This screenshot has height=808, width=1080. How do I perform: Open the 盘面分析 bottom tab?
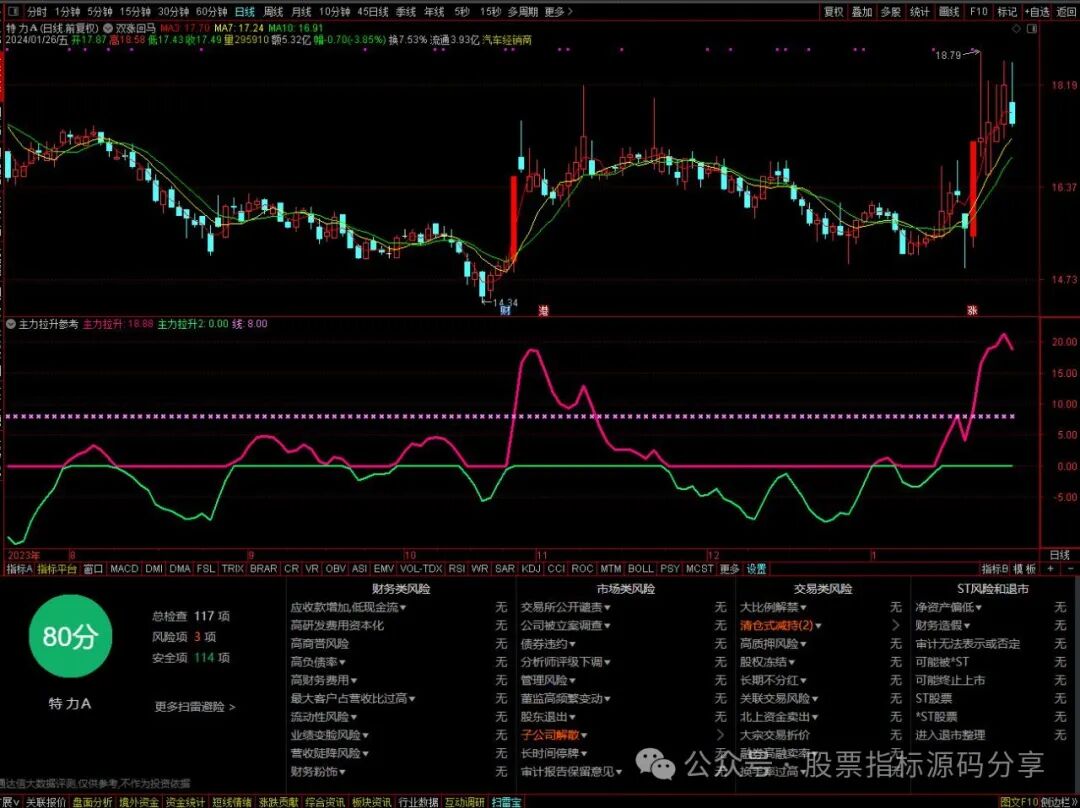coord(92,802)
